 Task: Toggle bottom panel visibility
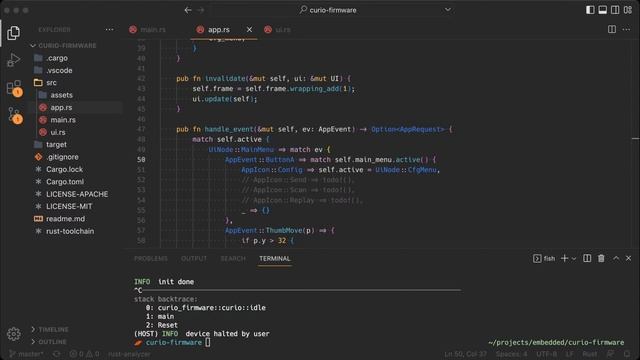602,10
